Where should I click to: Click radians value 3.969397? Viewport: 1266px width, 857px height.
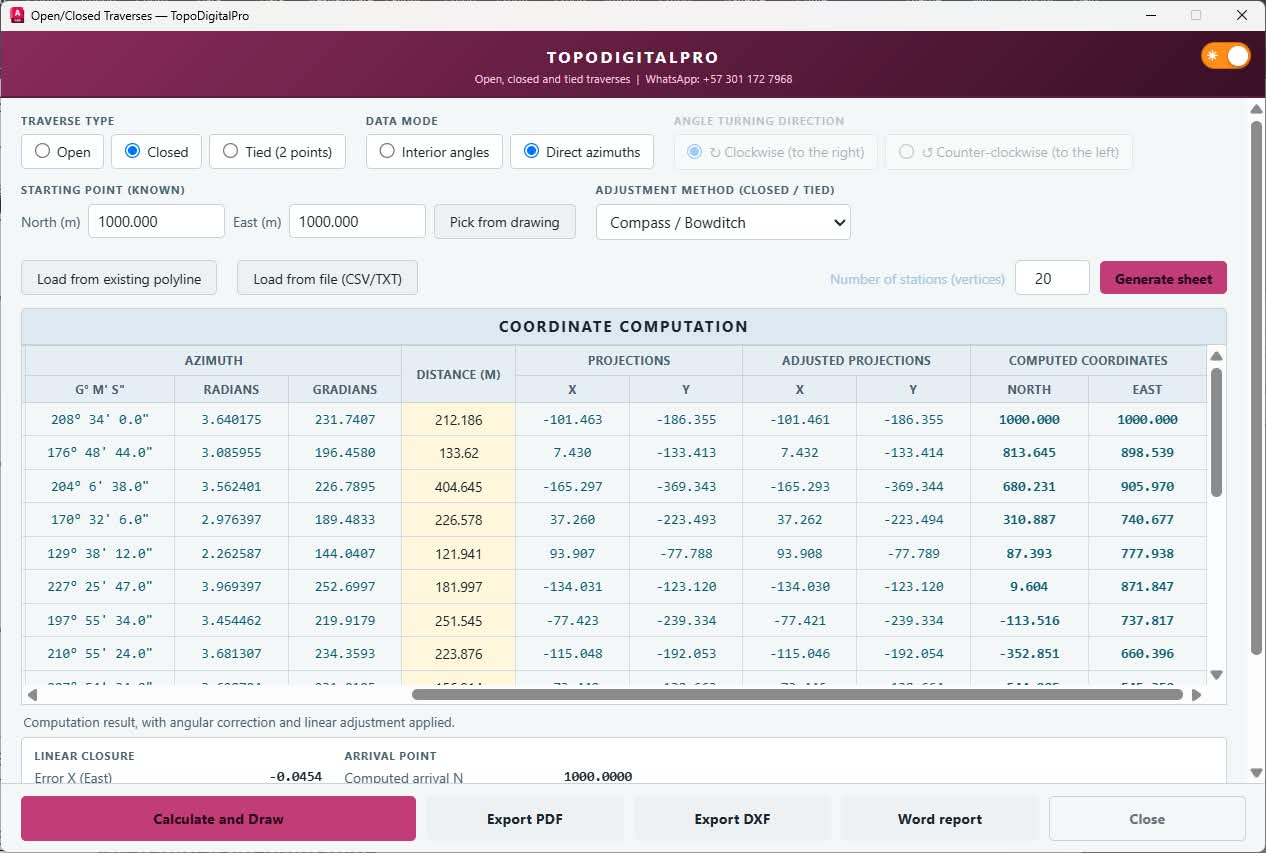(x=231, y=587)
